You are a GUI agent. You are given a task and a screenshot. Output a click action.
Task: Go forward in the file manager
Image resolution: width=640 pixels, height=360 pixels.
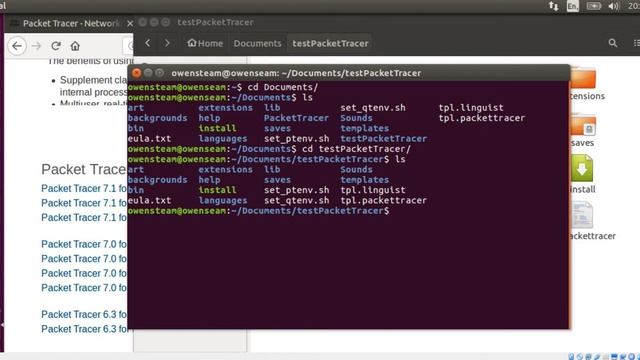coord(167,43)
